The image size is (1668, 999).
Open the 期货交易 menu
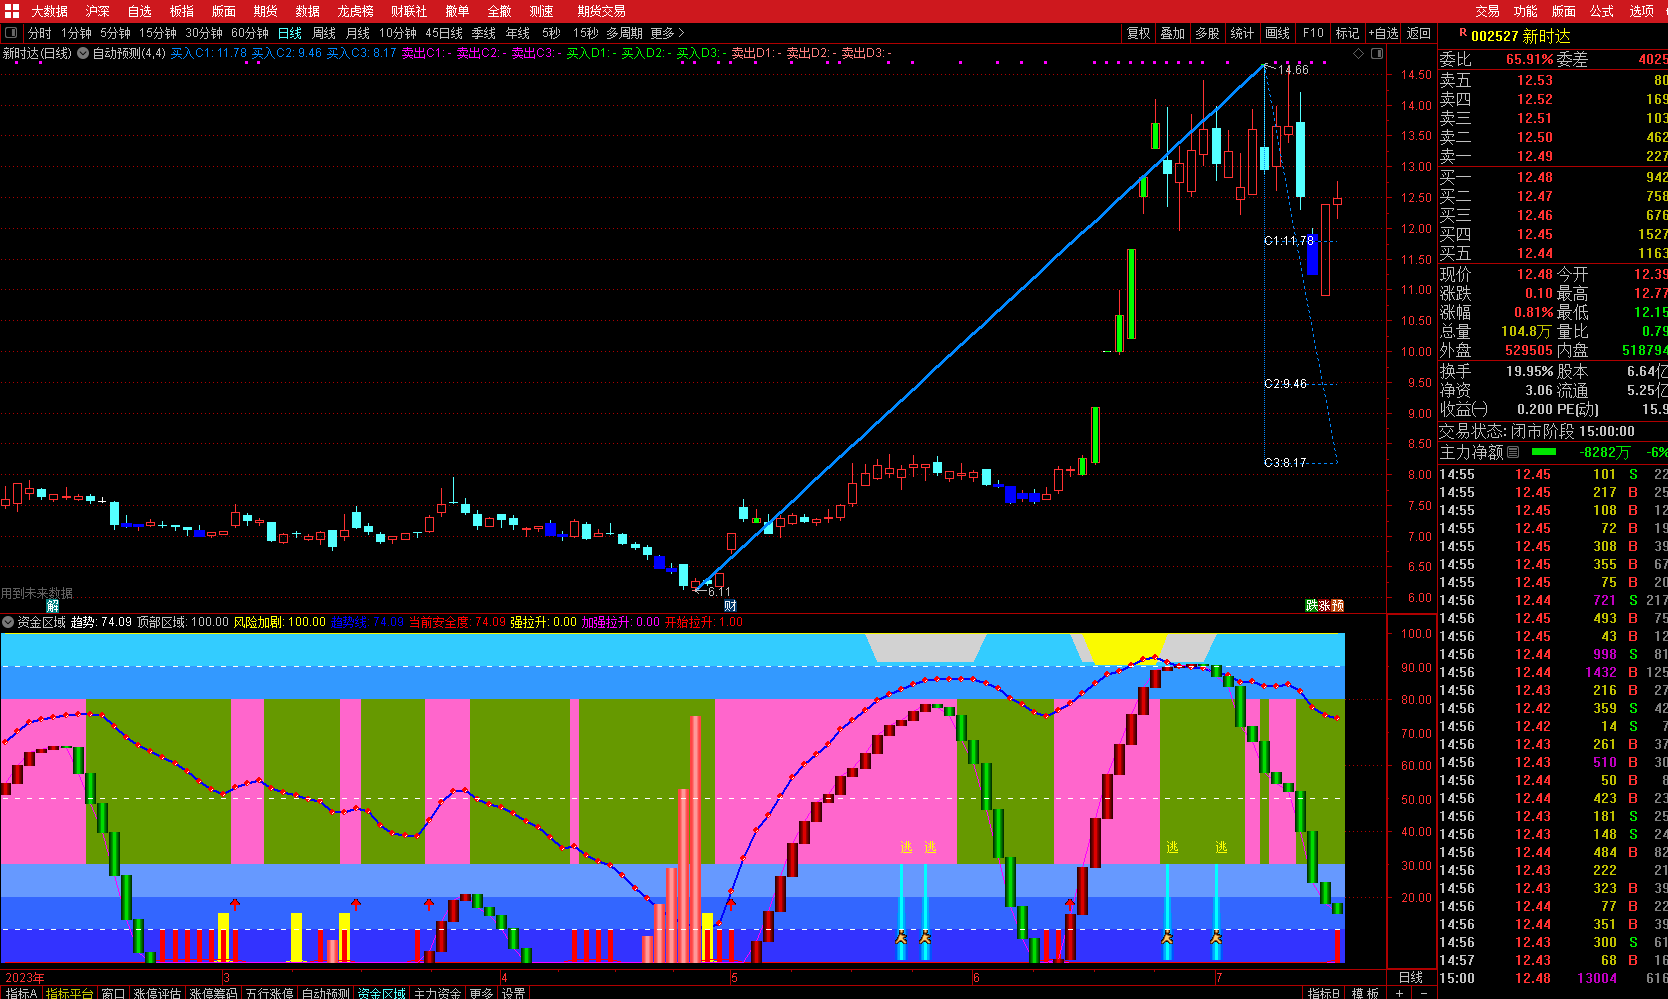point(601,11)
